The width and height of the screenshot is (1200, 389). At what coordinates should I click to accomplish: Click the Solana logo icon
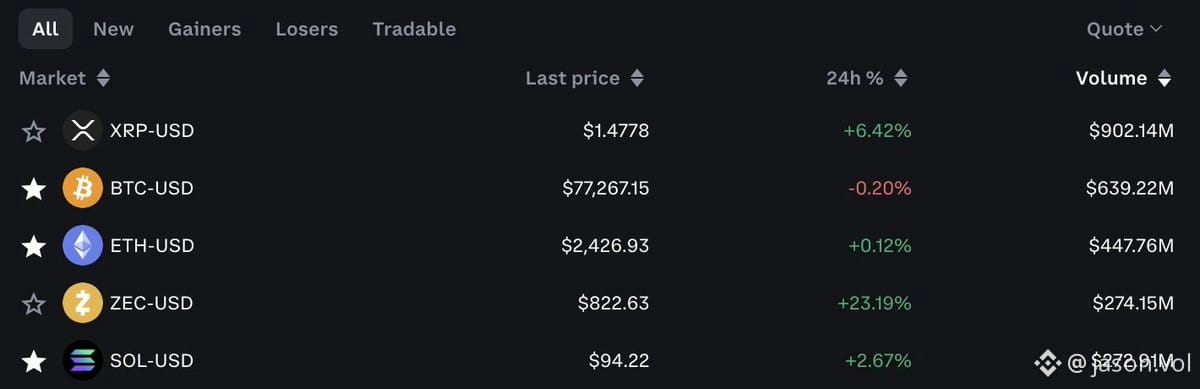coord(83,360)
